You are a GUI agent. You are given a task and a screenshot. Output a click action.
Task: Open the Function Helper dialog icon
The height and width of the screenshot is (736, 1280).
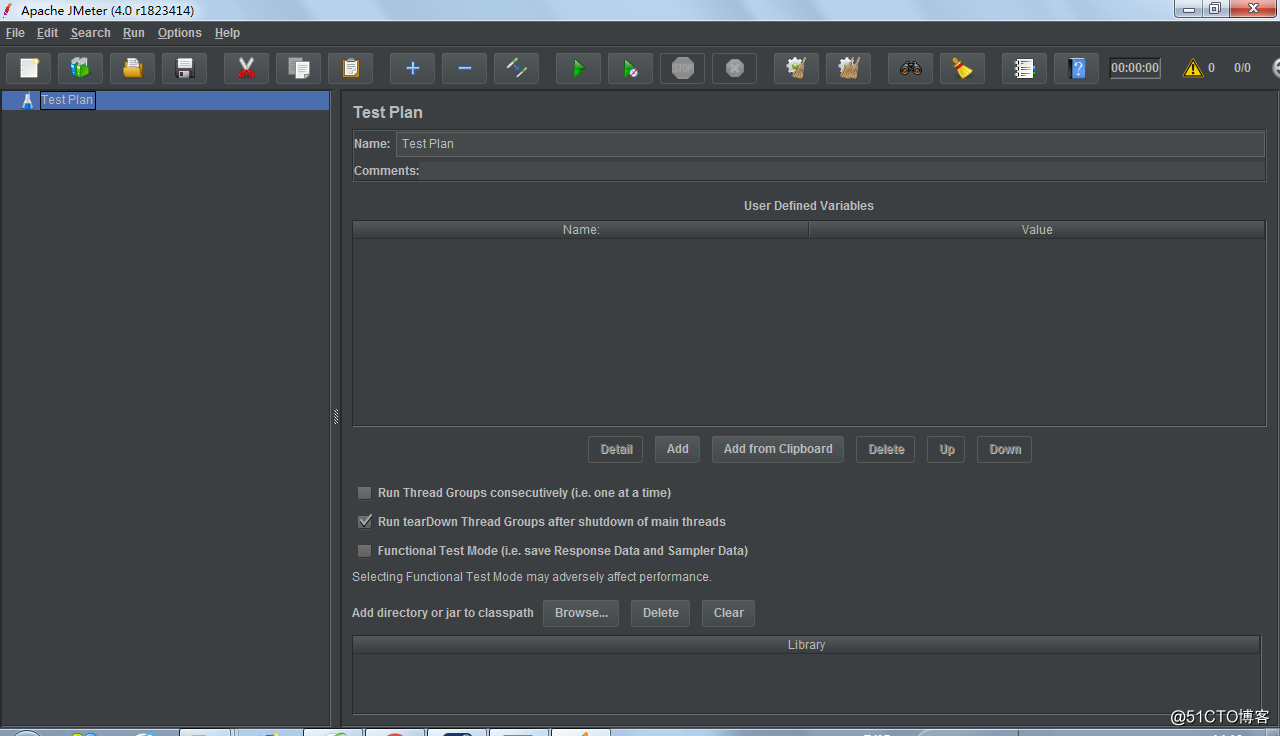coord(1024,68)
